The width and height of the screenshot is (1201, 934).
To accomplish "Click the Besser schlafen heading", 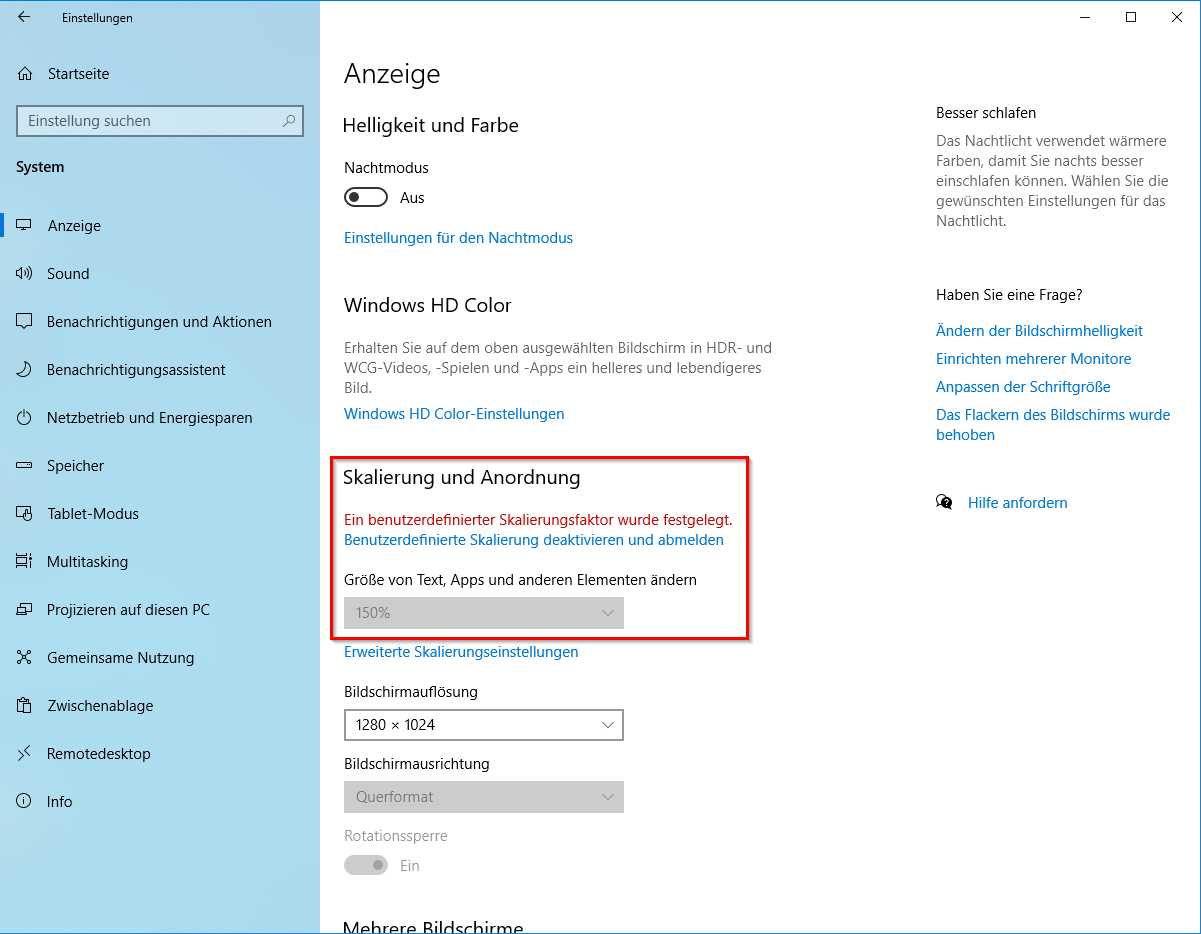I will pyautogui.click(x=986, y=113).
